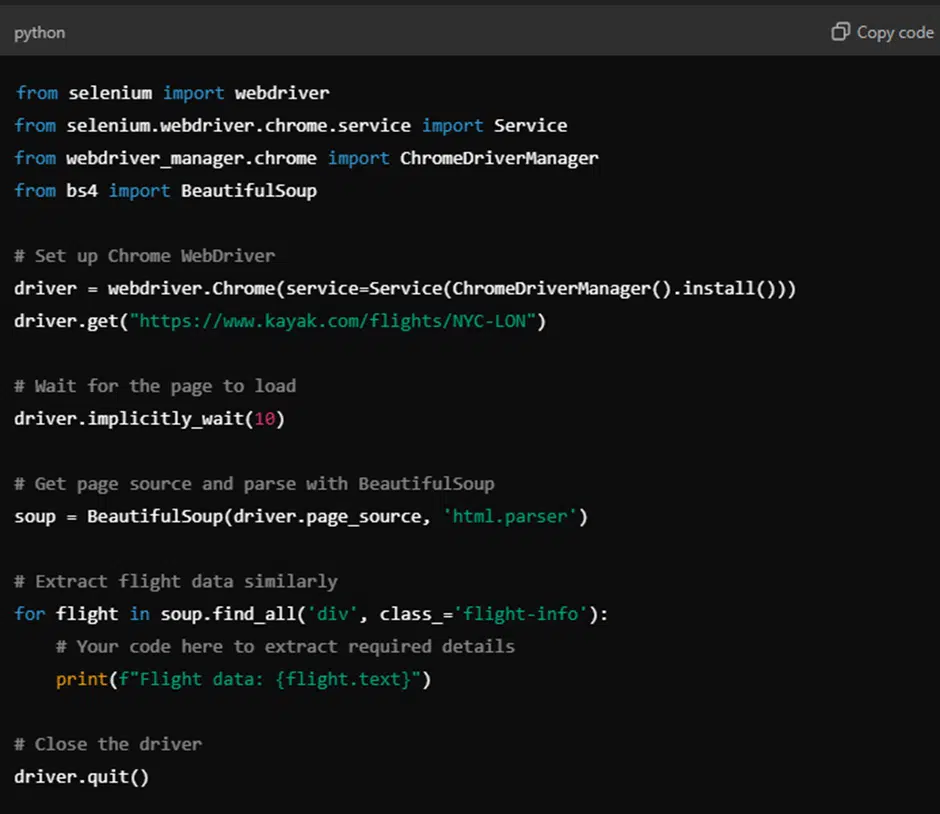
Task: Click the print keyword in the loop
Action: (82, 679)
